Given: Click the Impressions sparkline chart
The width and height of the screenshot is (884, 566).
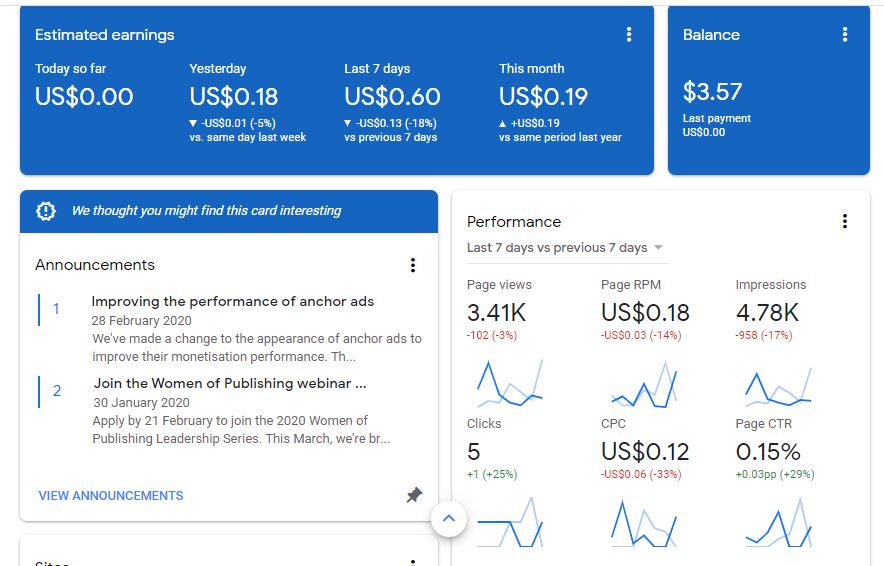Looking at the screenshot, I should 777,385.
